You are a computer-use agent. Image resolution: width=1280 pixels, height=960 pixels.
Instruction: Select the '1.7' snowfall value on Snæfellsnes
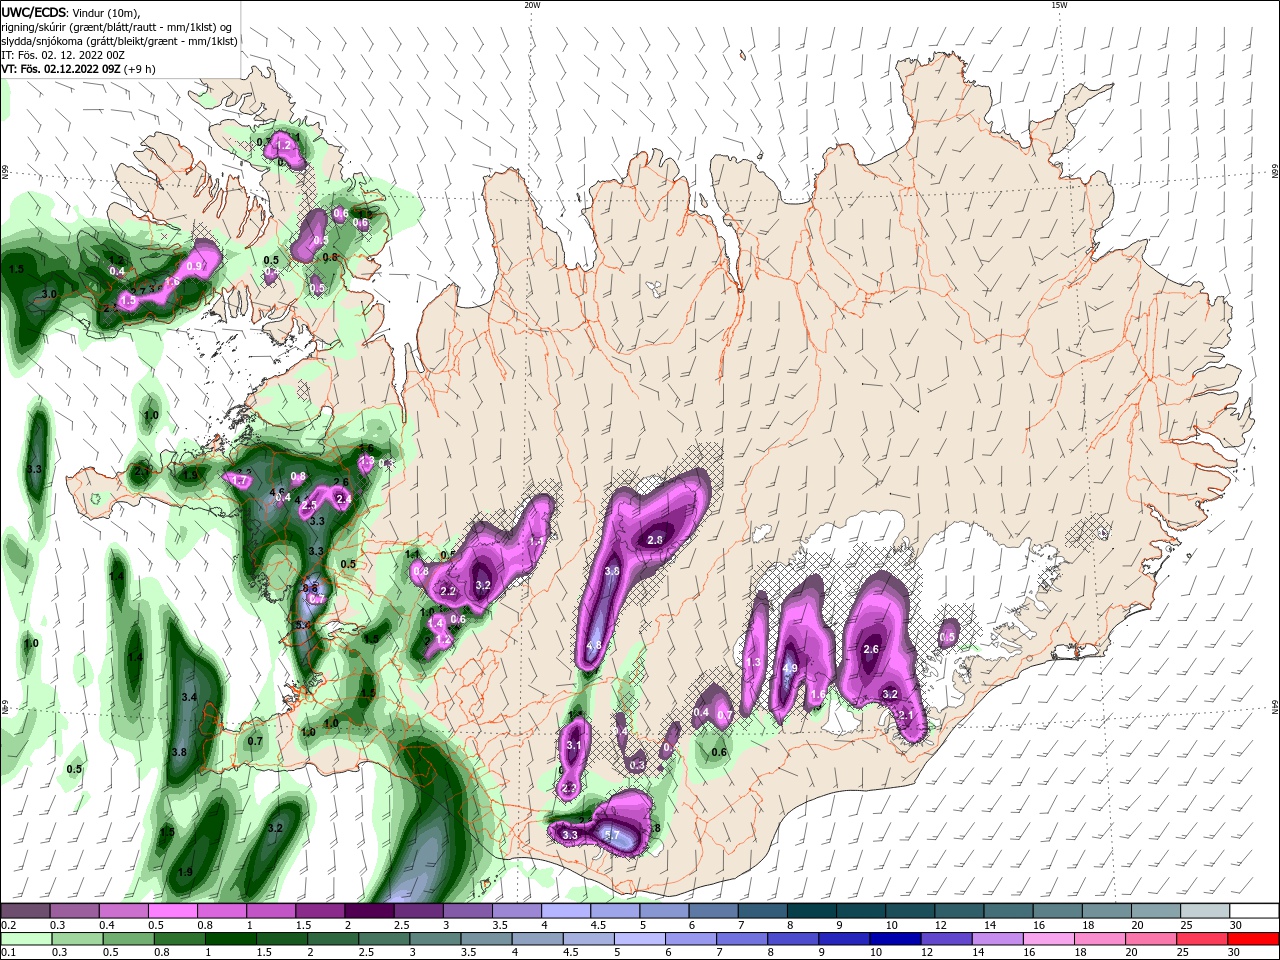click(x=239, y=481)
